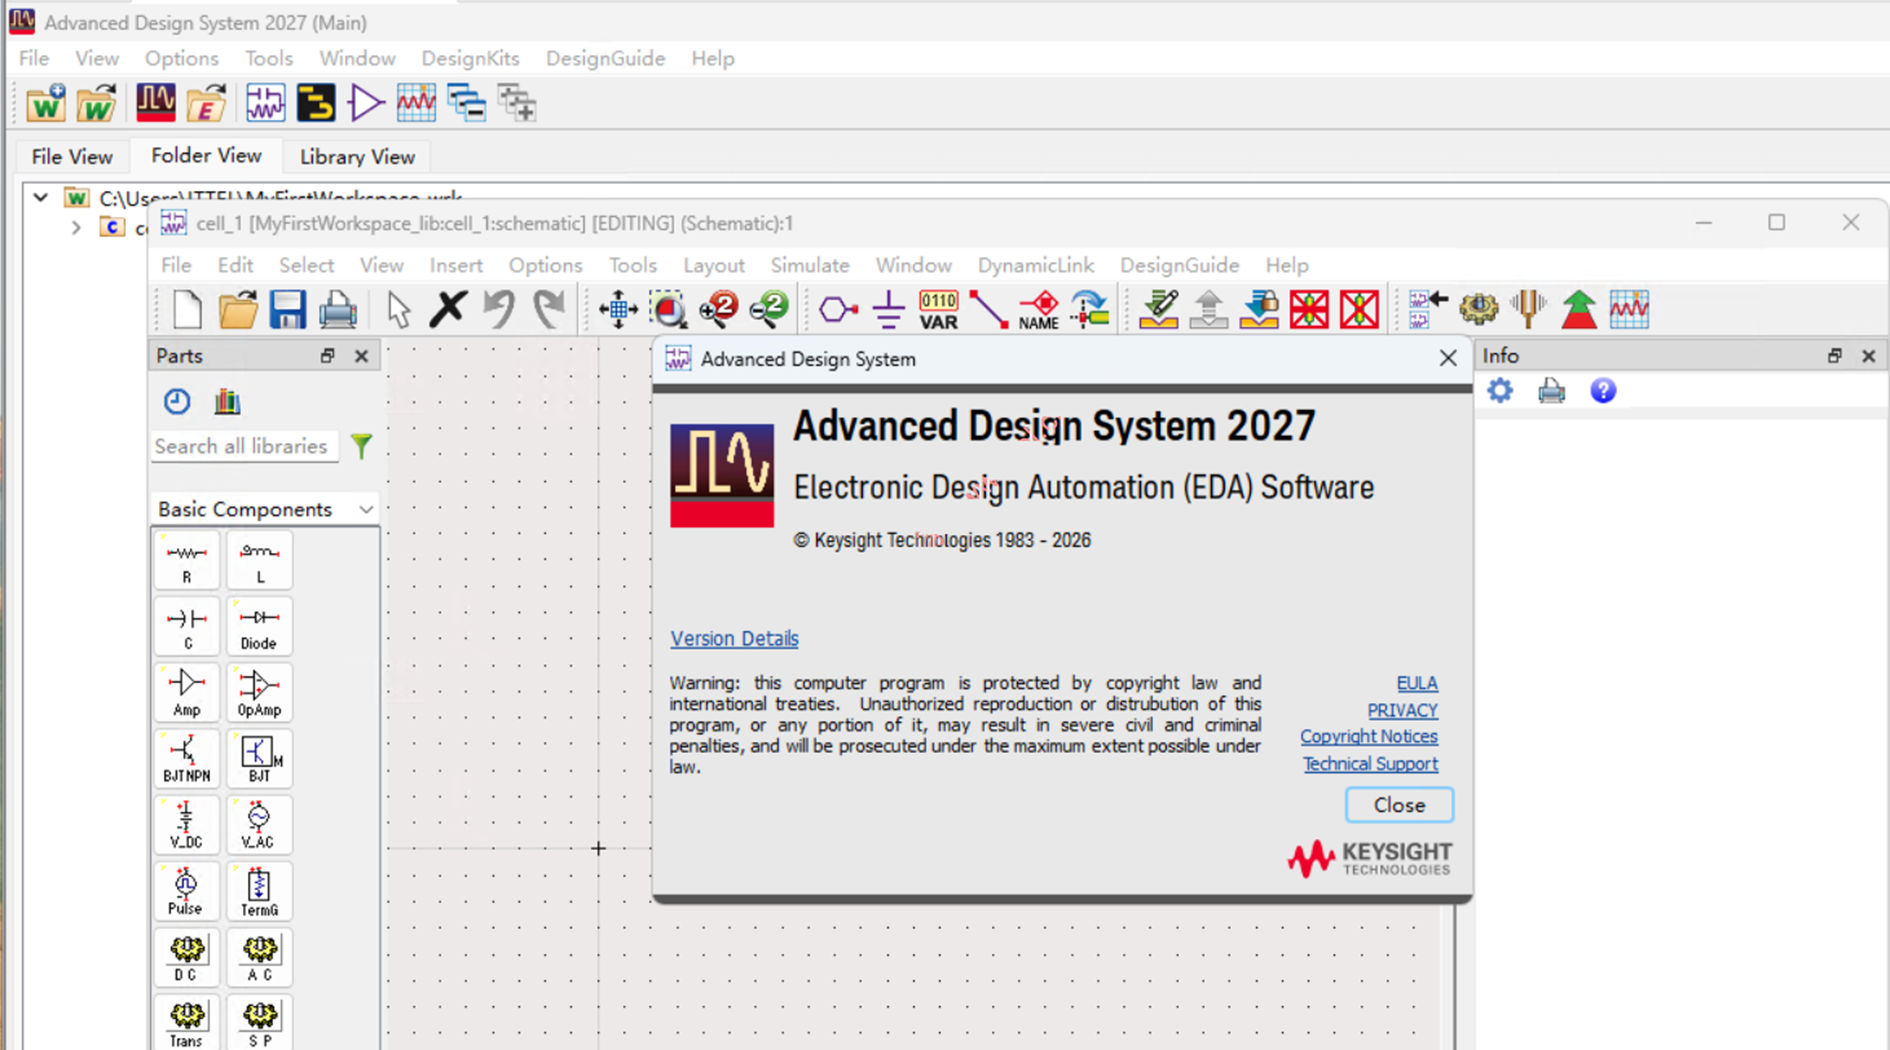Insert V_DC source from Parts palette
Image resolution: width=1890 pixels, height=1050 pixels.
pyautogui.click(x=187, y=824)
